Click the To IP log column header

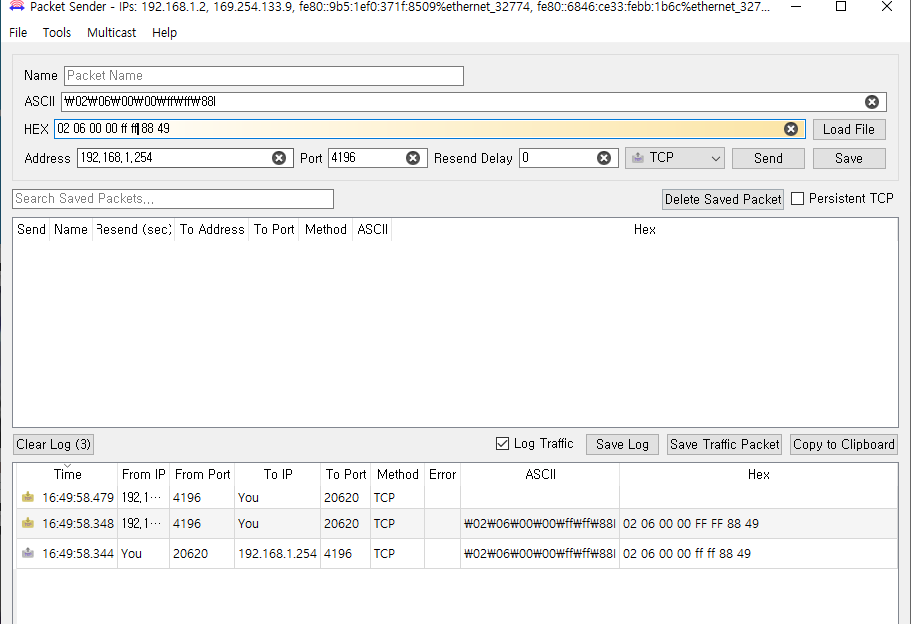pos(278,474)
